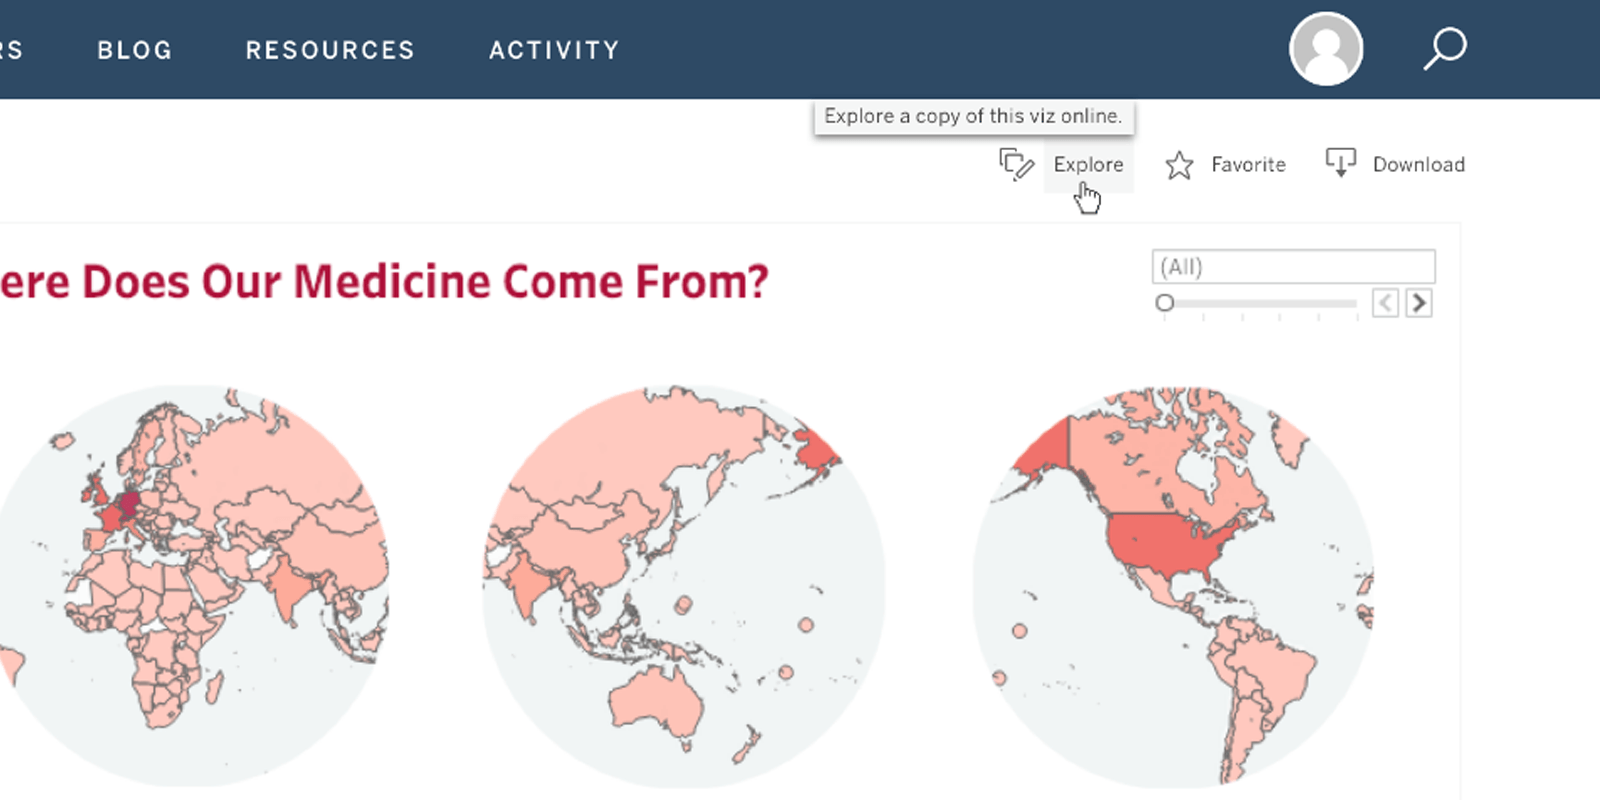The image size is (1600, 800).
Task: Select India on the Europe-Africa globe
Action: tap(289, 587)
